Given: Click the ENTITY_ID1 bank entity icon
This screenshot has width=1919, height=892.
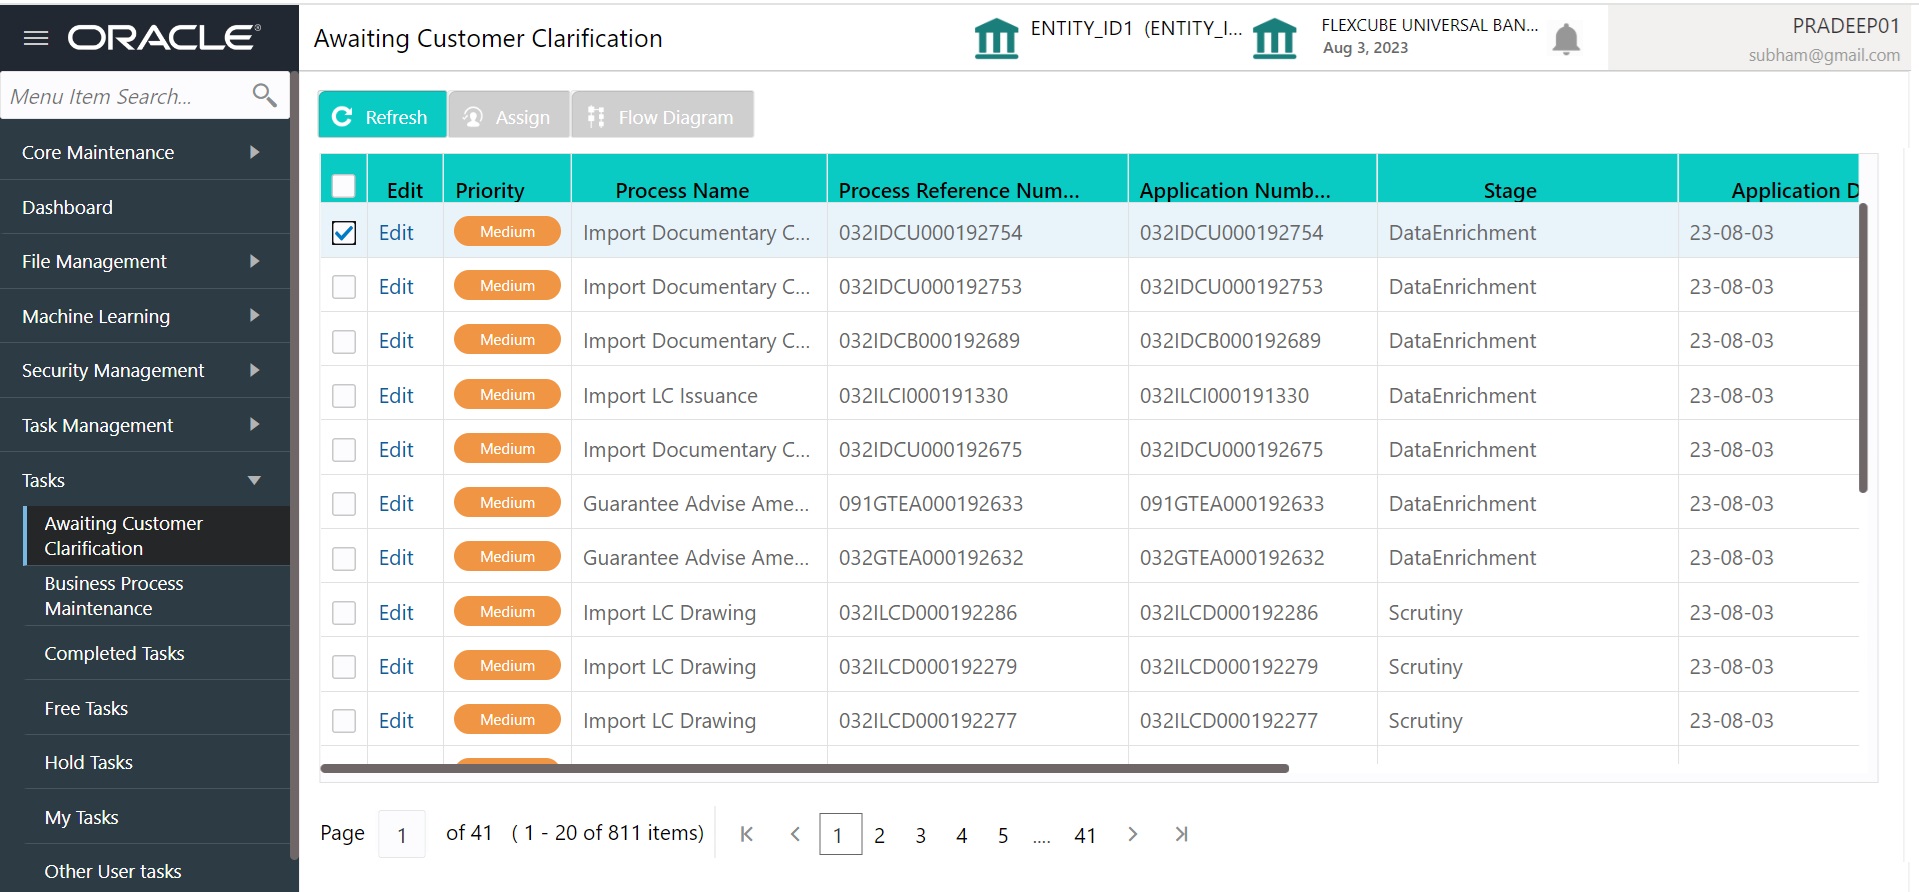Looking at the screenshot, I should (x=996, y=39).
